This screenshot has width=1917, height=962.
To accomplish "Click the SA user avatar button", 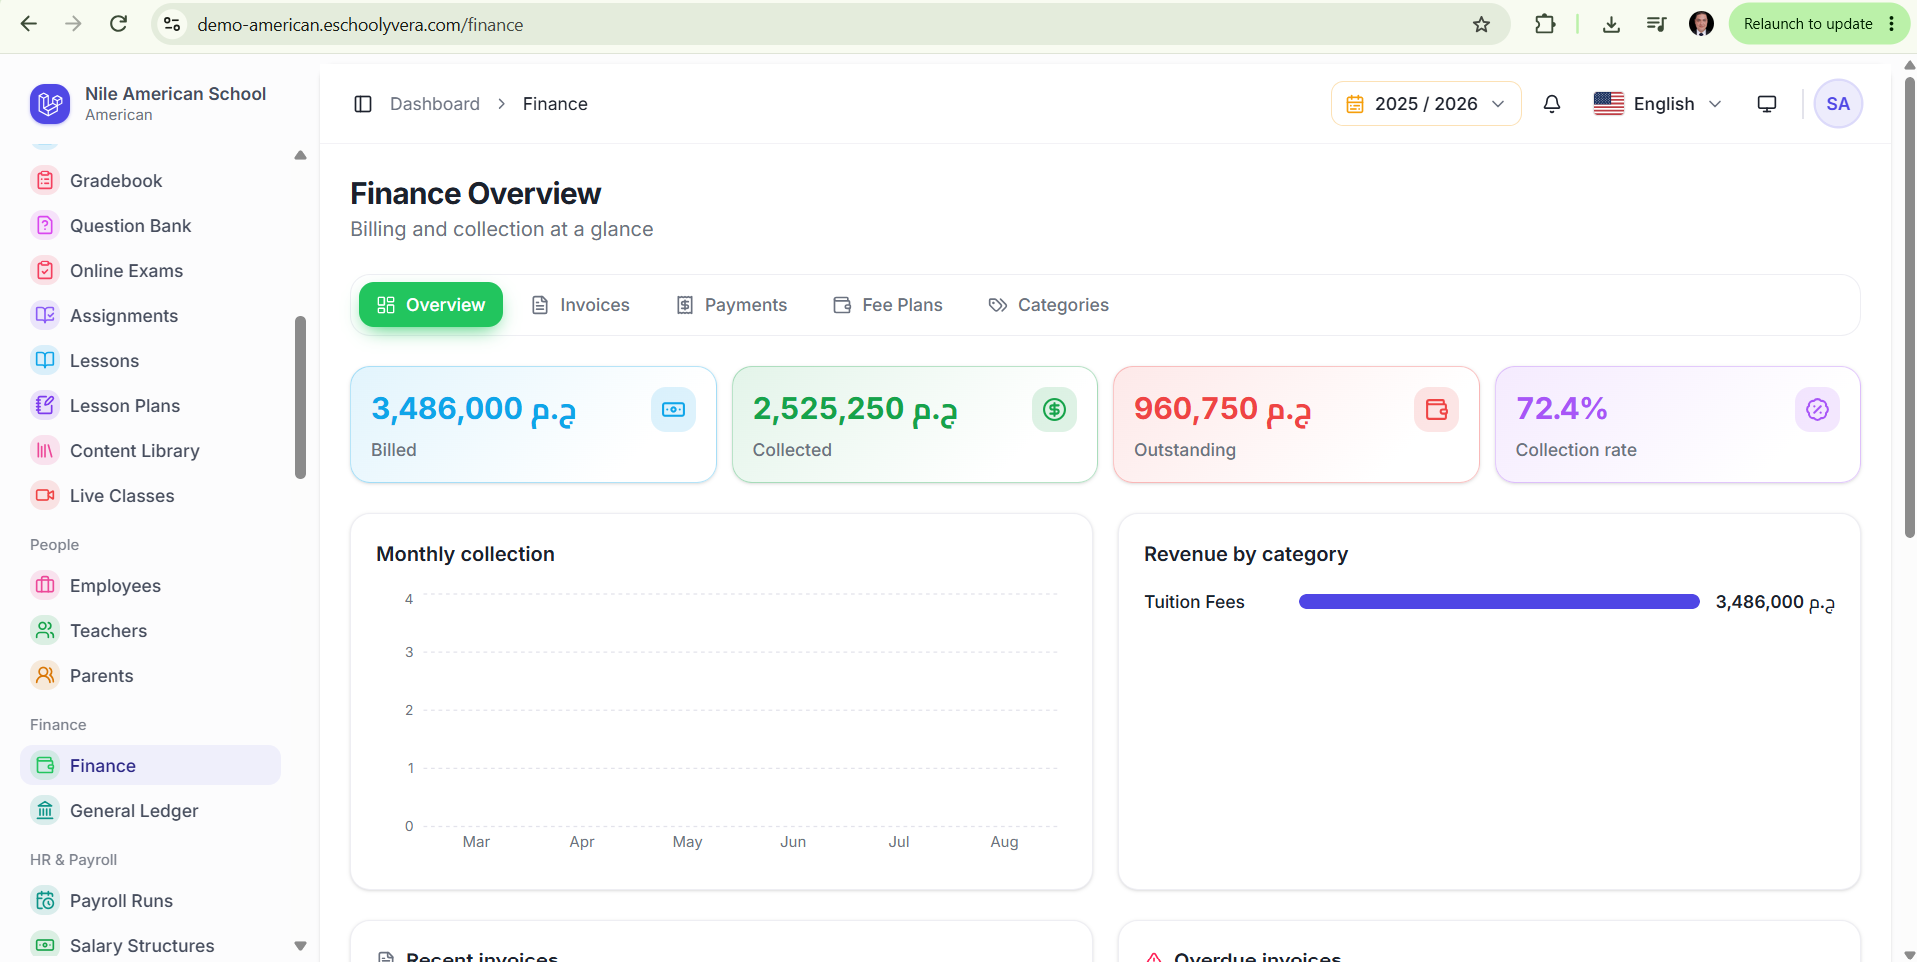I will pos(1838,104).
